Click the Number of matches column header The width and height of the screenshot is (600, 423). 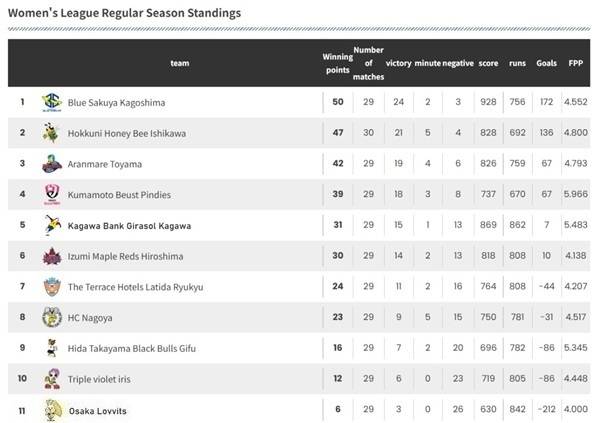coord(368,64)
